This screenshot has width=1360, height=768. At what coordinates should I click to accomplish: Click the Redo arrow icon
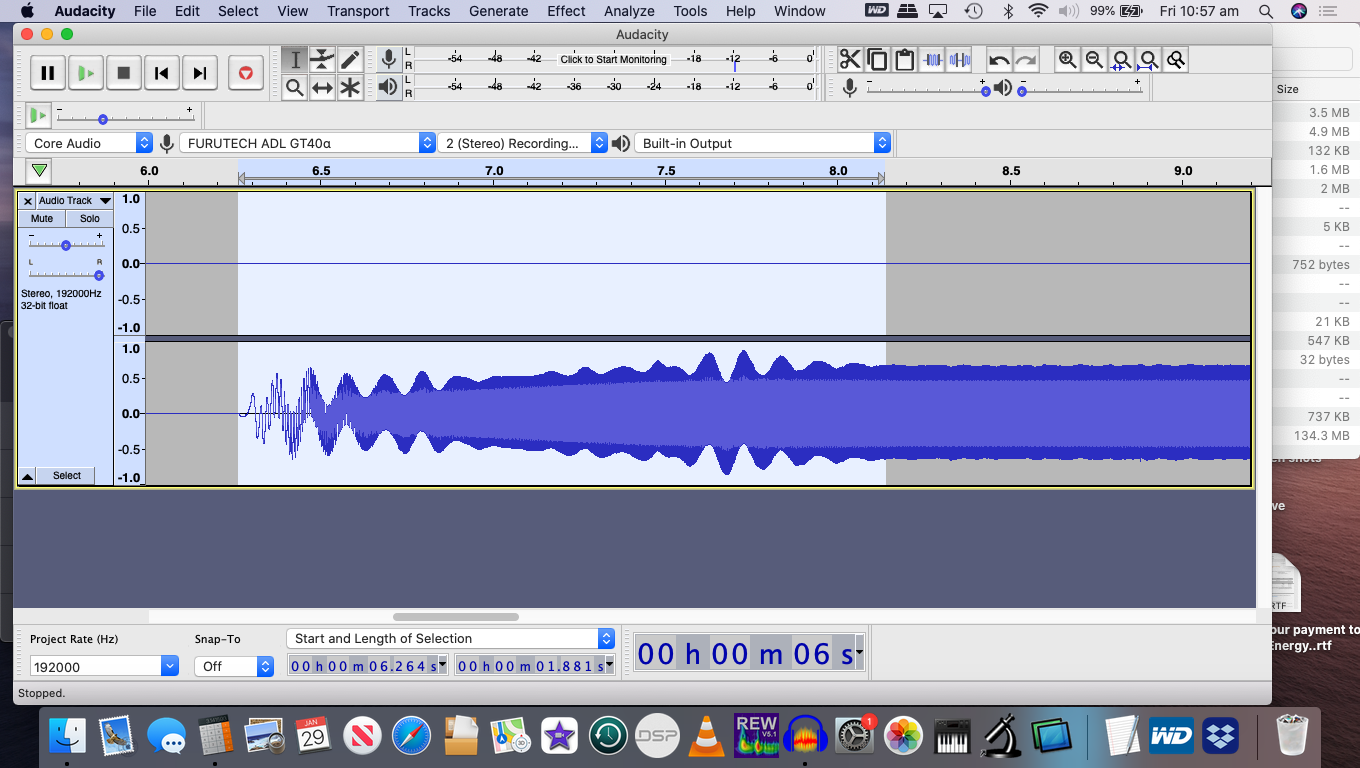click(1026, 60)
